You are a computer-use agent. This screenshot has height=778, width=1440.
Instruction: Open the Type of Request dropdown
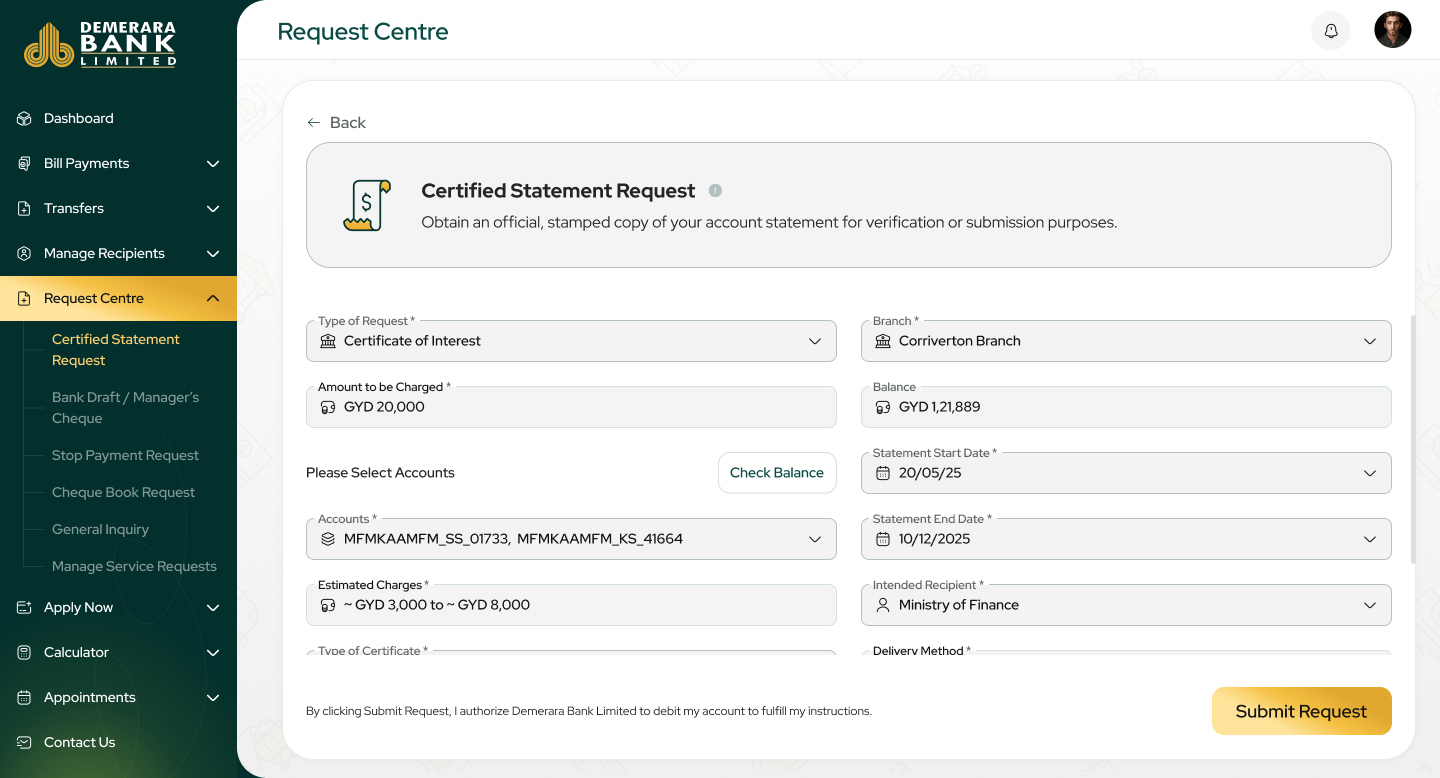coord(571,341)
